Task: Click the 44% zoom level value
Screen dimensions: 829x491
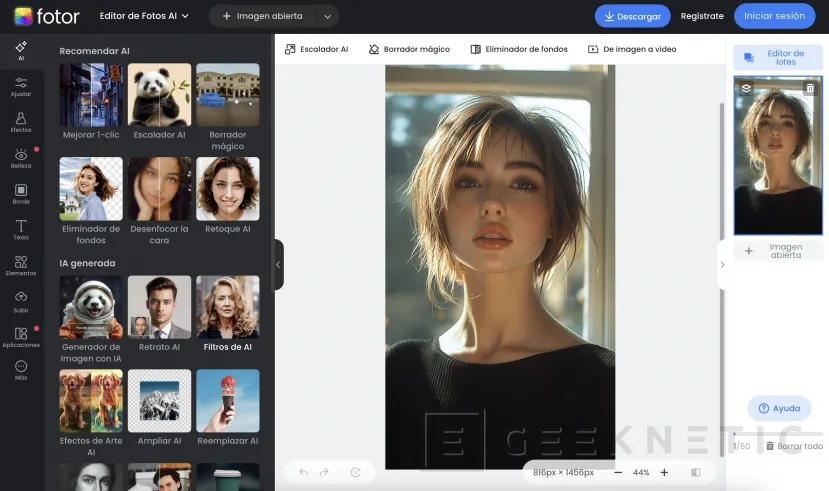Action: coord(641,473)
